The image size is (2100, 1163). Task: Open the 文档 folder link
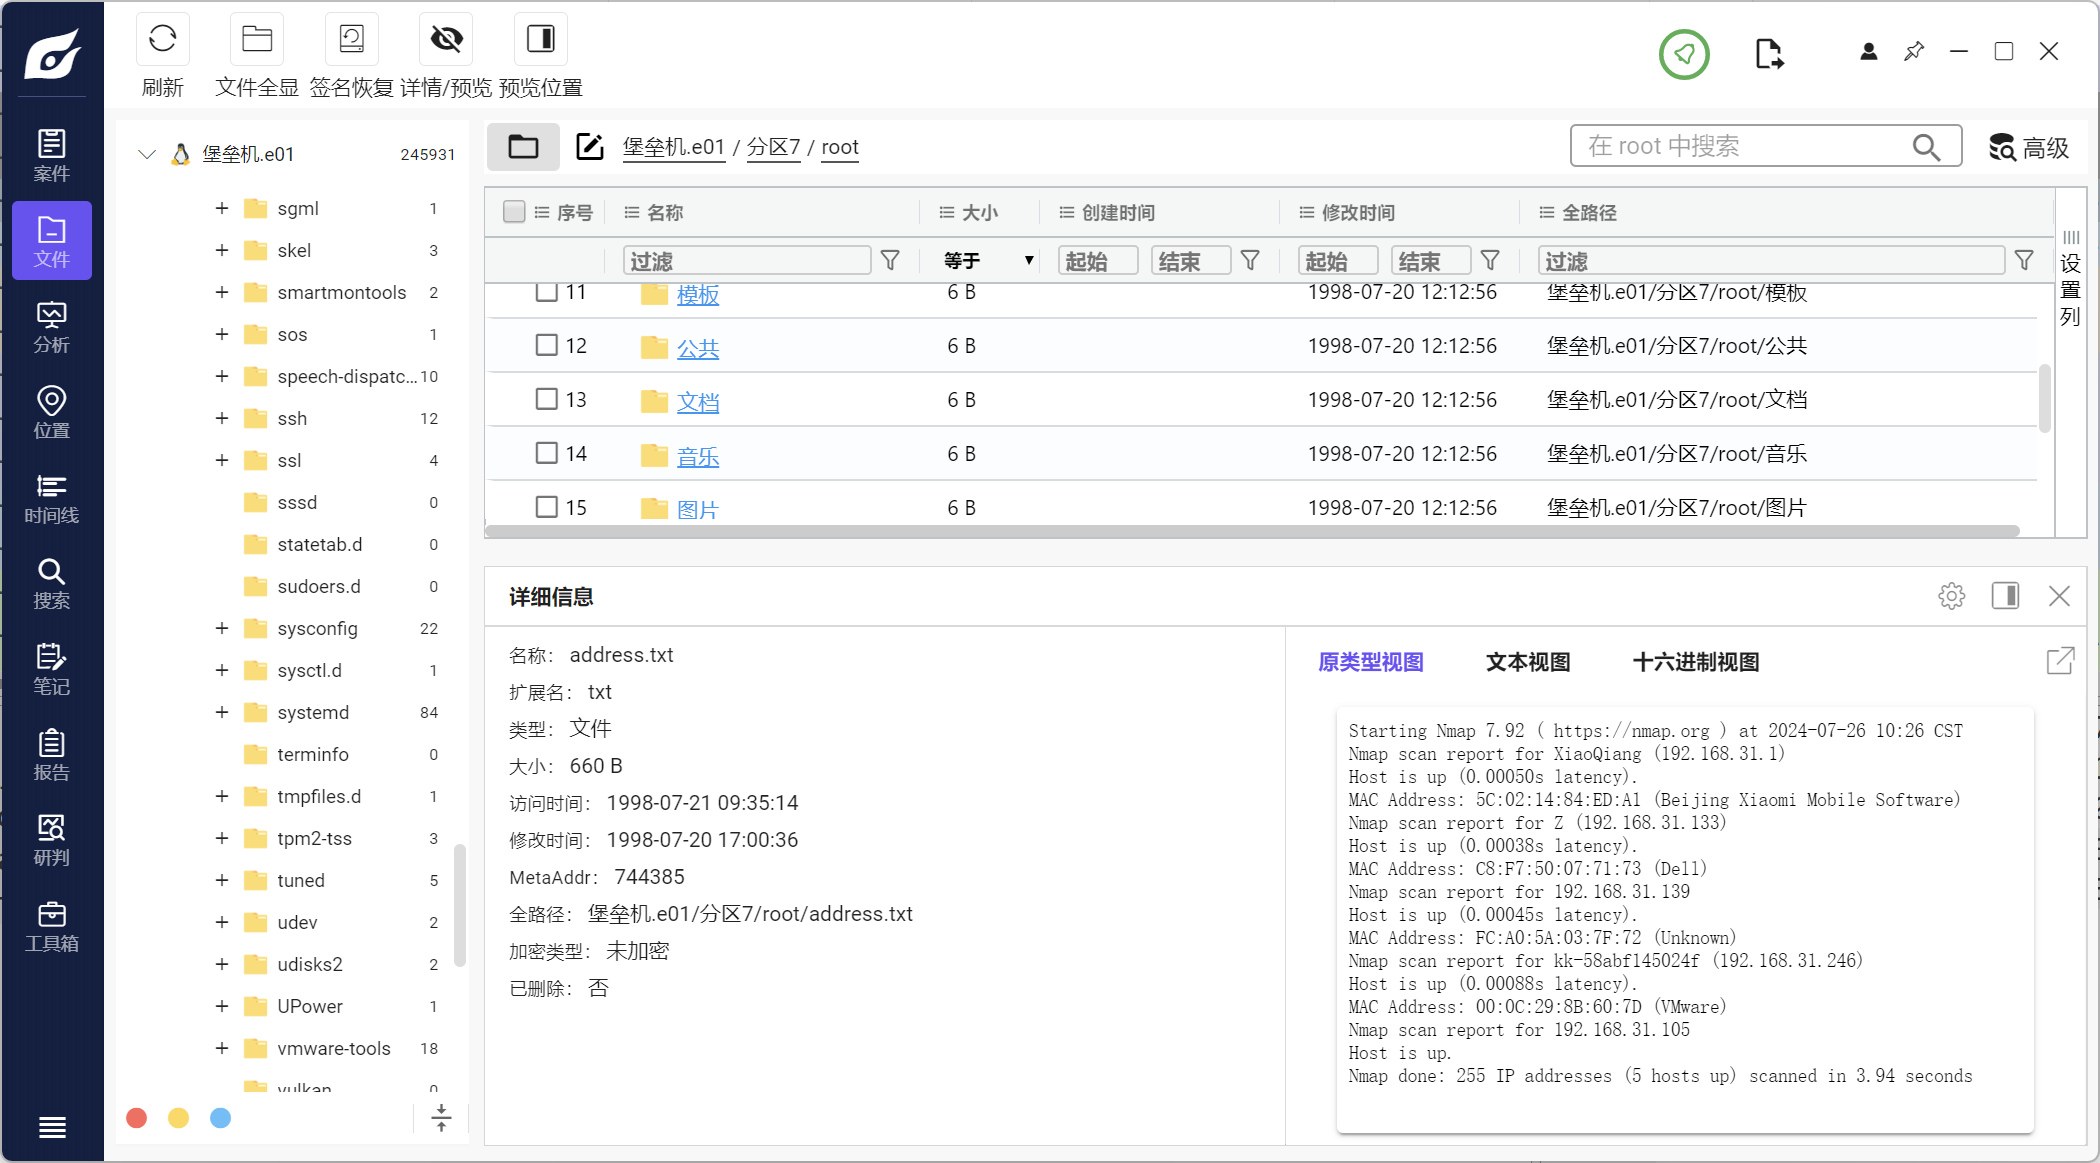[698, 402]
